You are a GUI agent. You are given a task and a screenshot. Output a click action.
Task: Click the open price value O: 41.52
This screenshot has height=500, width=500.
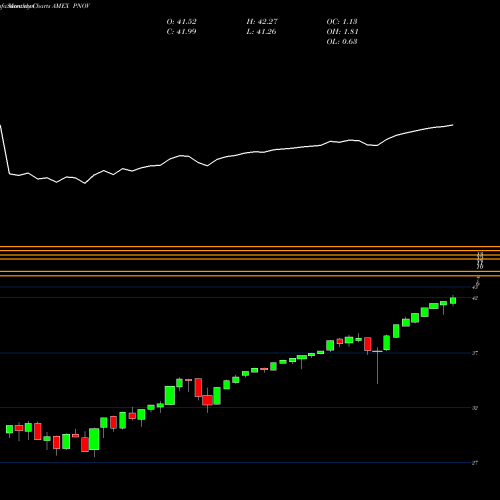[181, 22]
